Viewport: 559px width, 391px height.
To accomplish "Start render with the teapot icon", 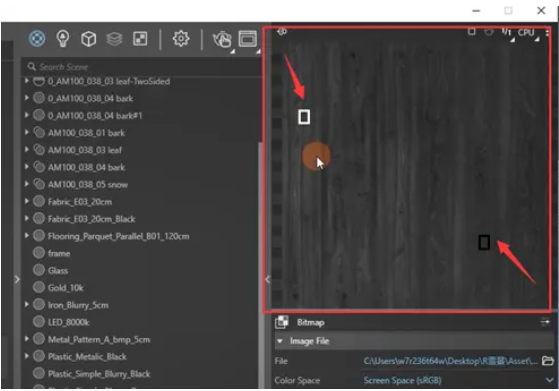I will [x=222, y=39].
